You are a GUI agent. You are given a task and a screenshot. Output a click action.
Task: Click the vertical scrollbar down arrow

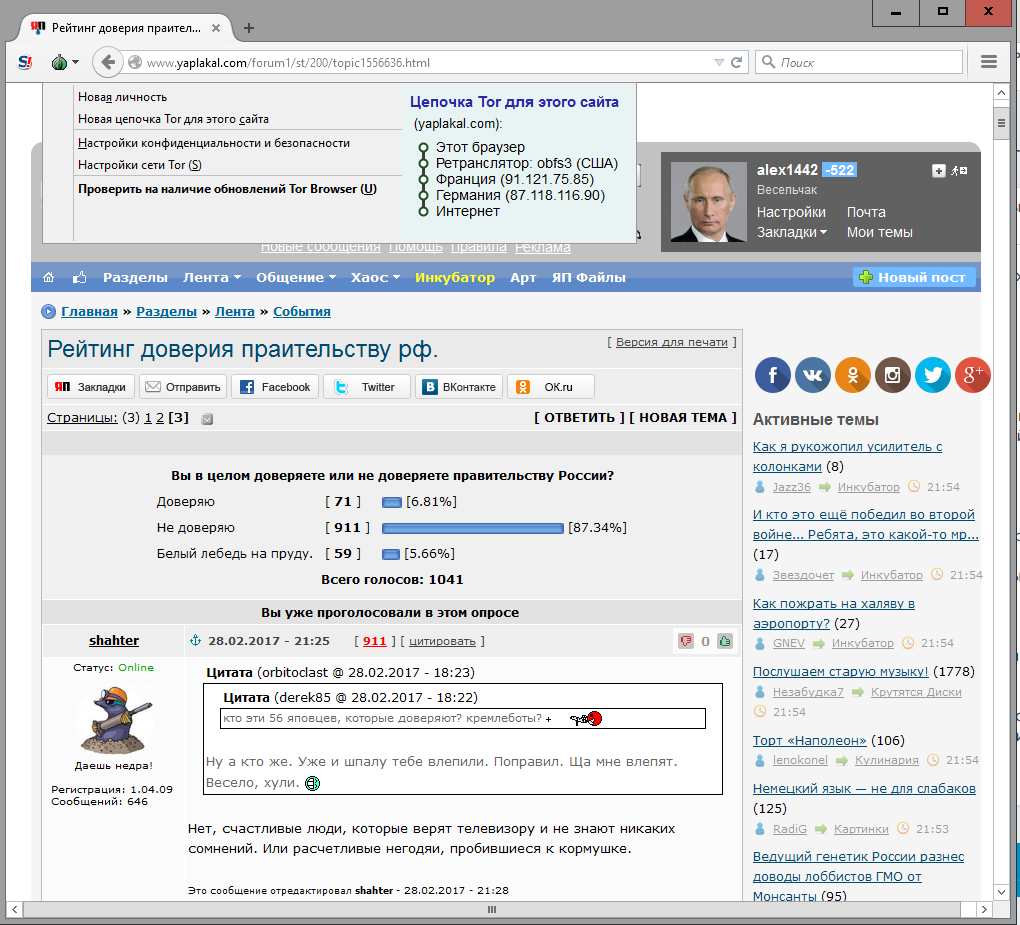pos(1001,891)
